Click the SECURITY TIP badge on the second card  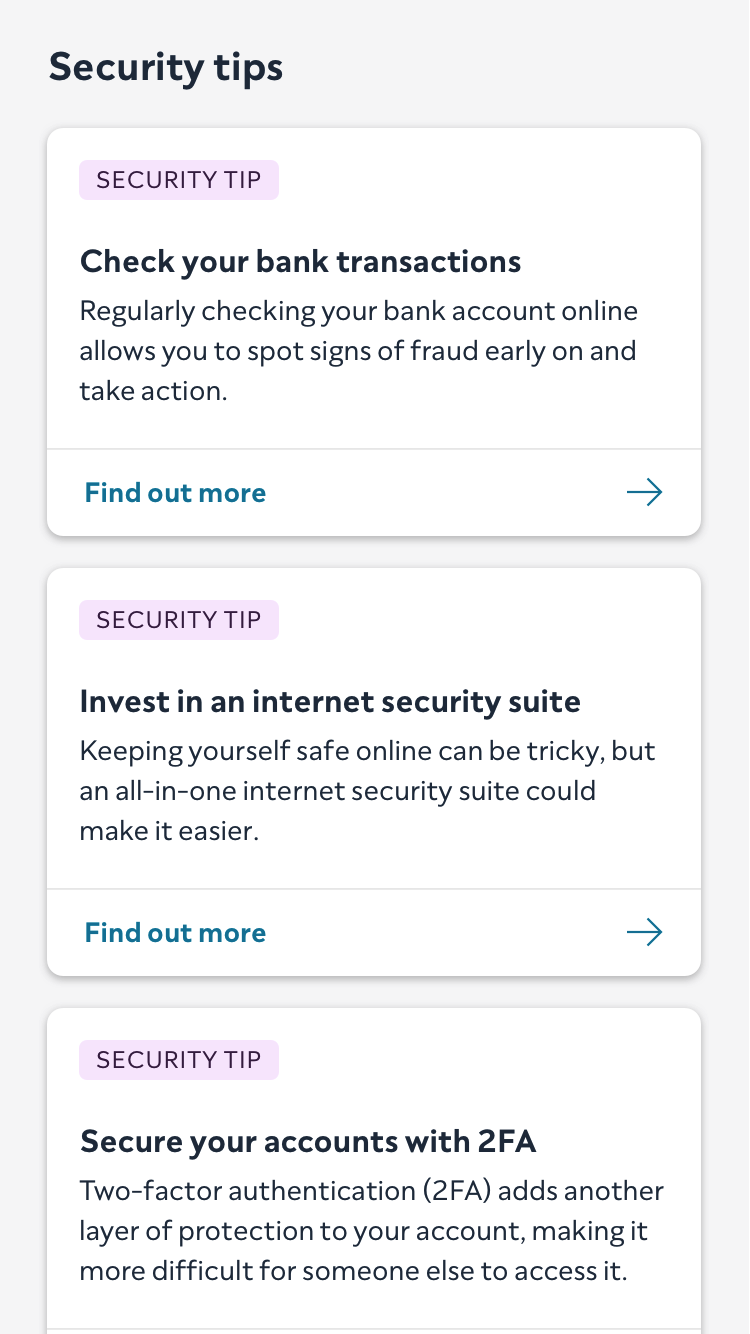pyautogui.click(x=179, y=620)
